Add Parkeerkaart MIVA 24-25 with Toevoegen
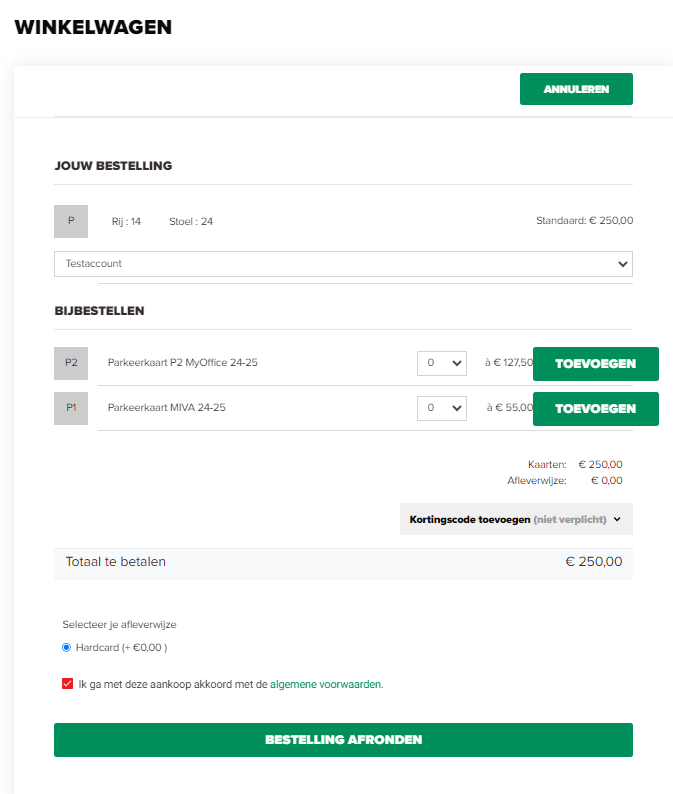673x794 pixels. click(596, 409)
